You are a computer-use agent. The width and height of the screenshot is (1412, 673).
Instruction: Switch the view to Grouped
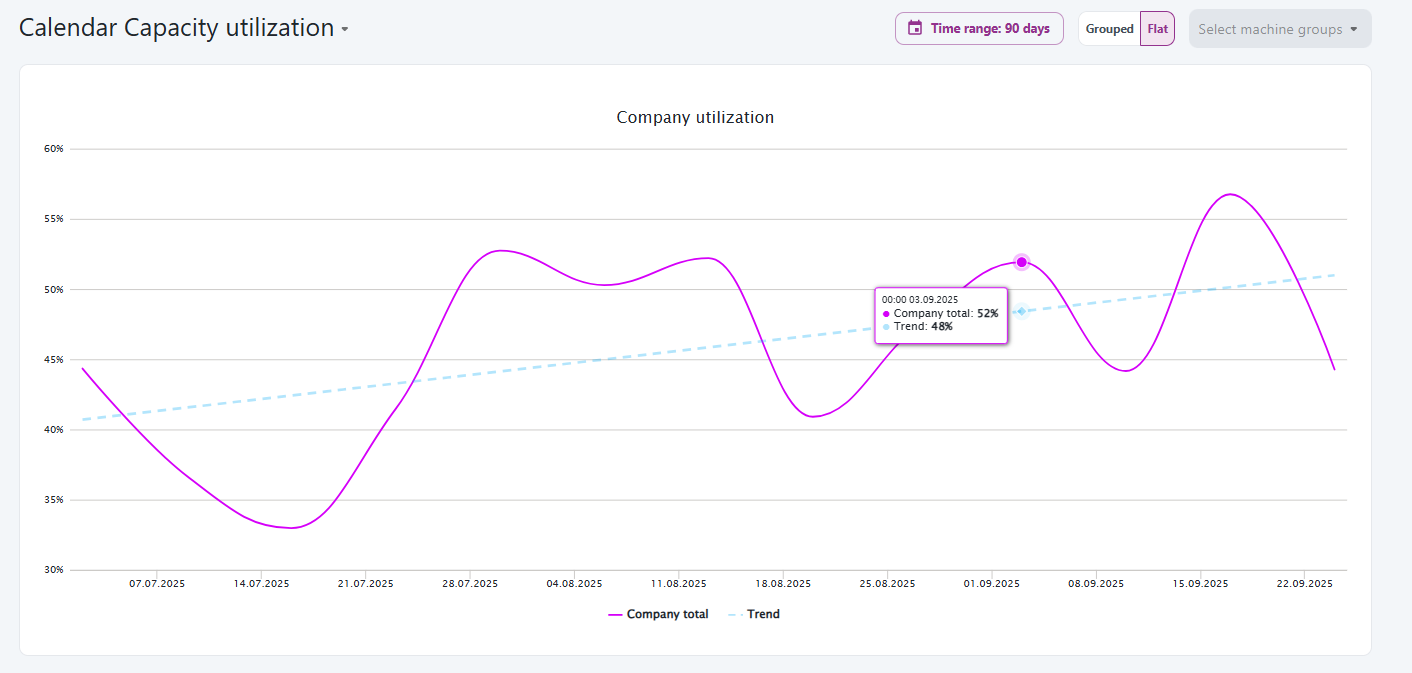pyautogui.click(x=1109, y=29)
